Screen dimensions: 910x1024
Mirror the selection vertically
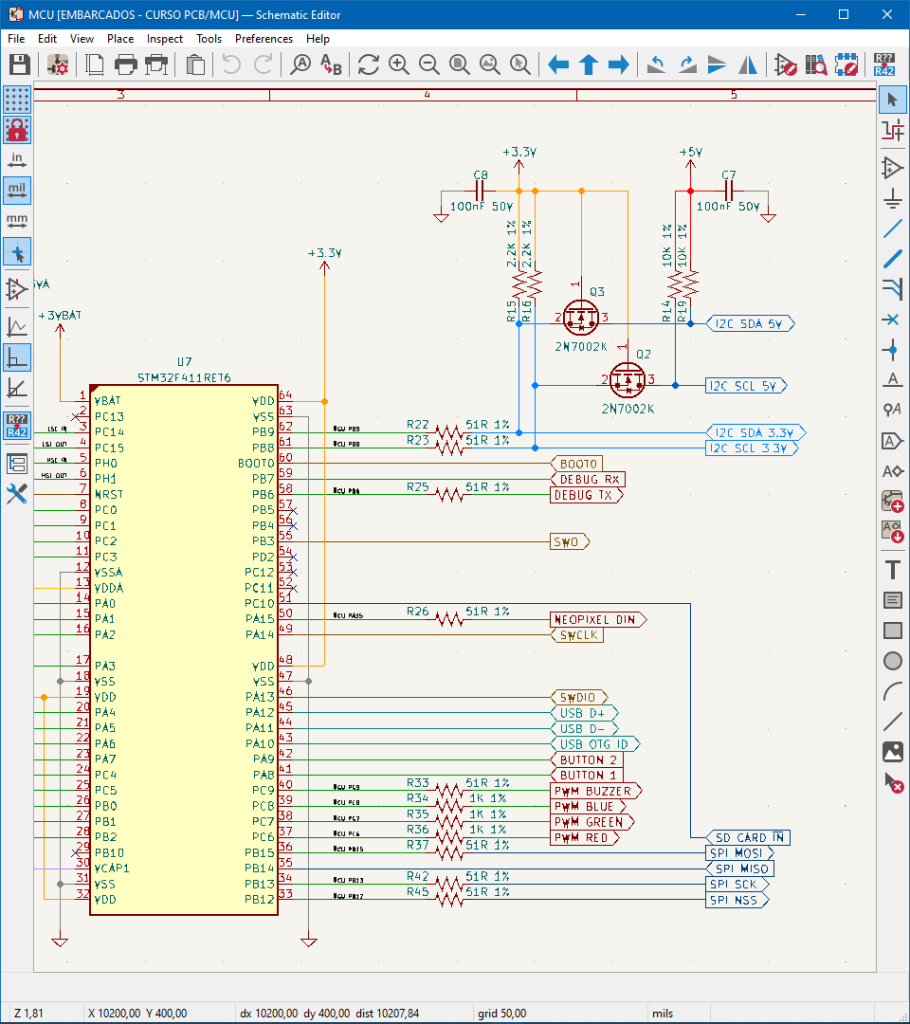[x=717, y=65]
